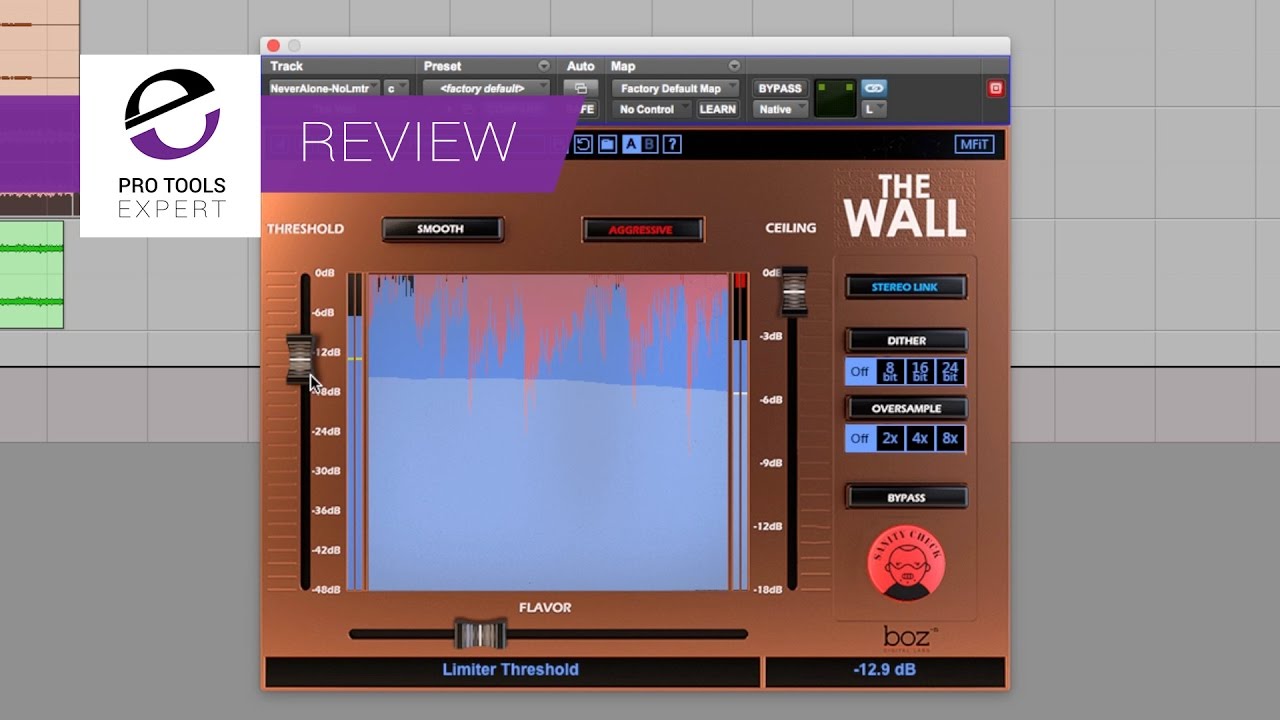Select 8 bit dither

click(890, 372)
